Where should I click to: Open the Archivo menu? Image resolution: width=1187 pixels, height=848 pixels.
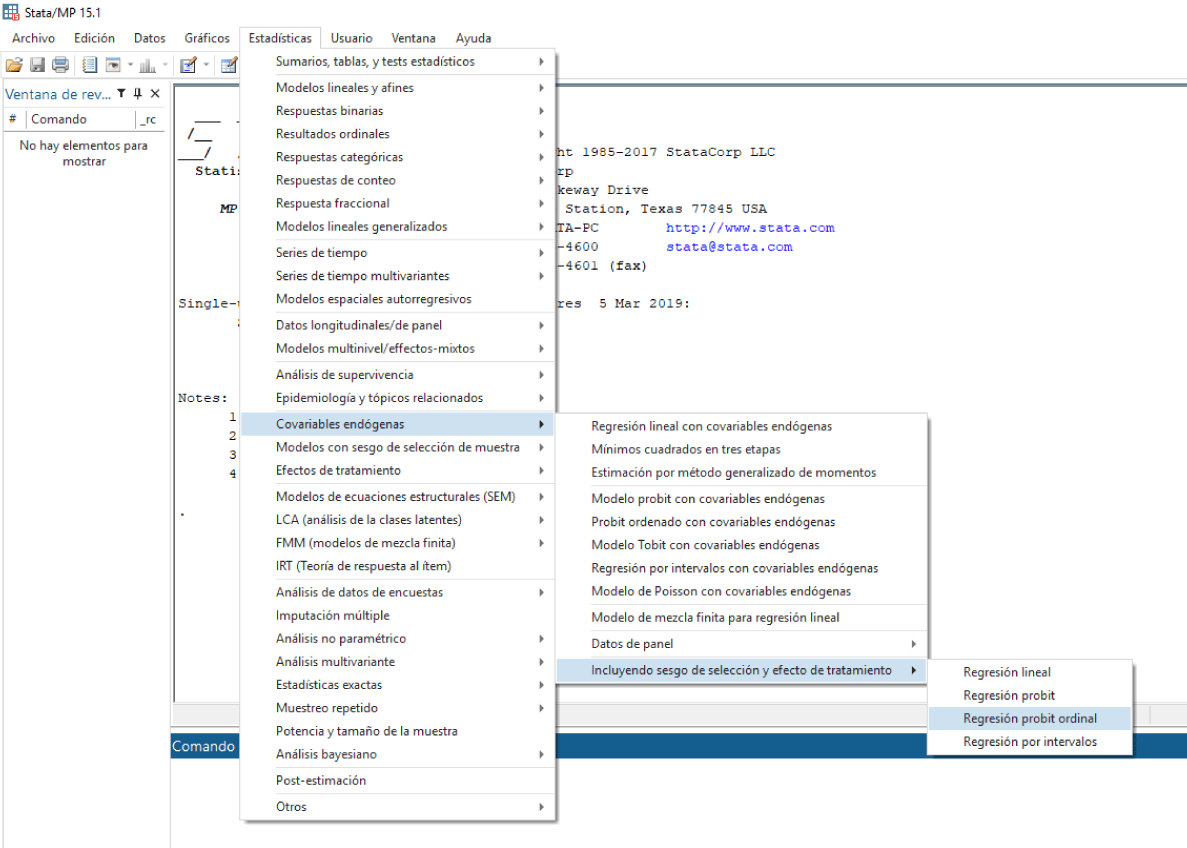coord(33,38)
